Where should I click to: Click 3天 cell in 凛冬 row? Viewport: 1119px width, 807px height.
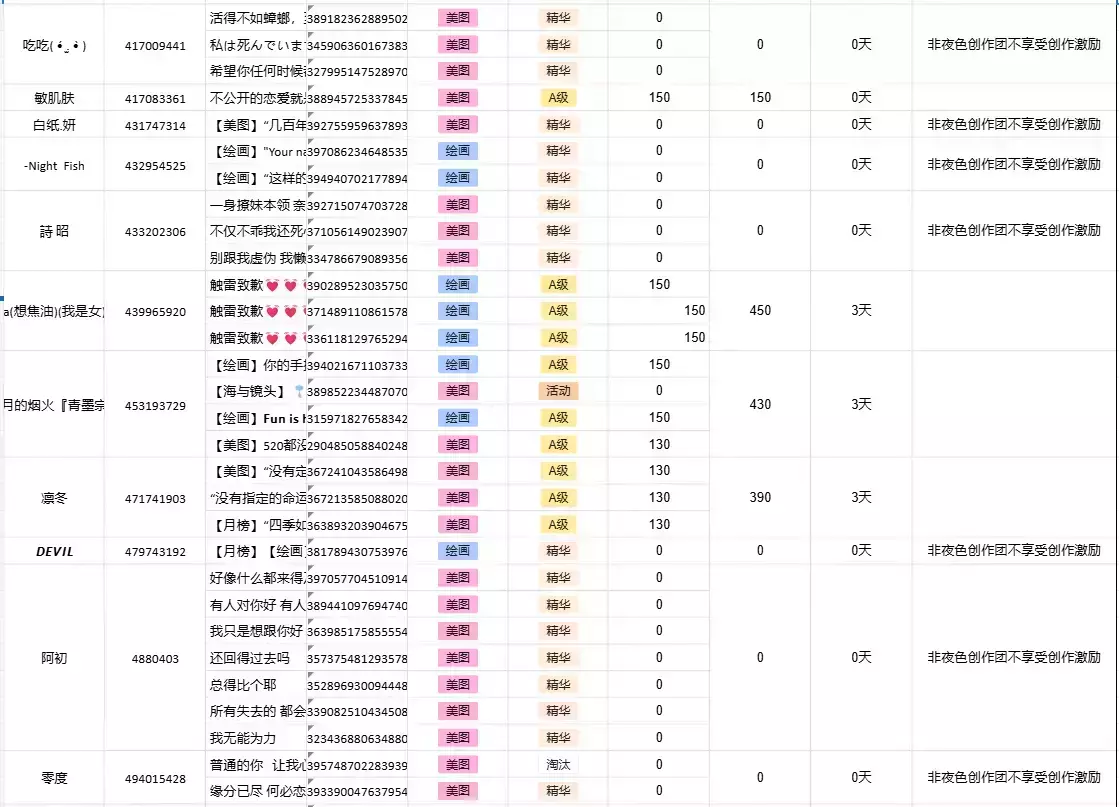pyautogui.click(x=861, y=497)
